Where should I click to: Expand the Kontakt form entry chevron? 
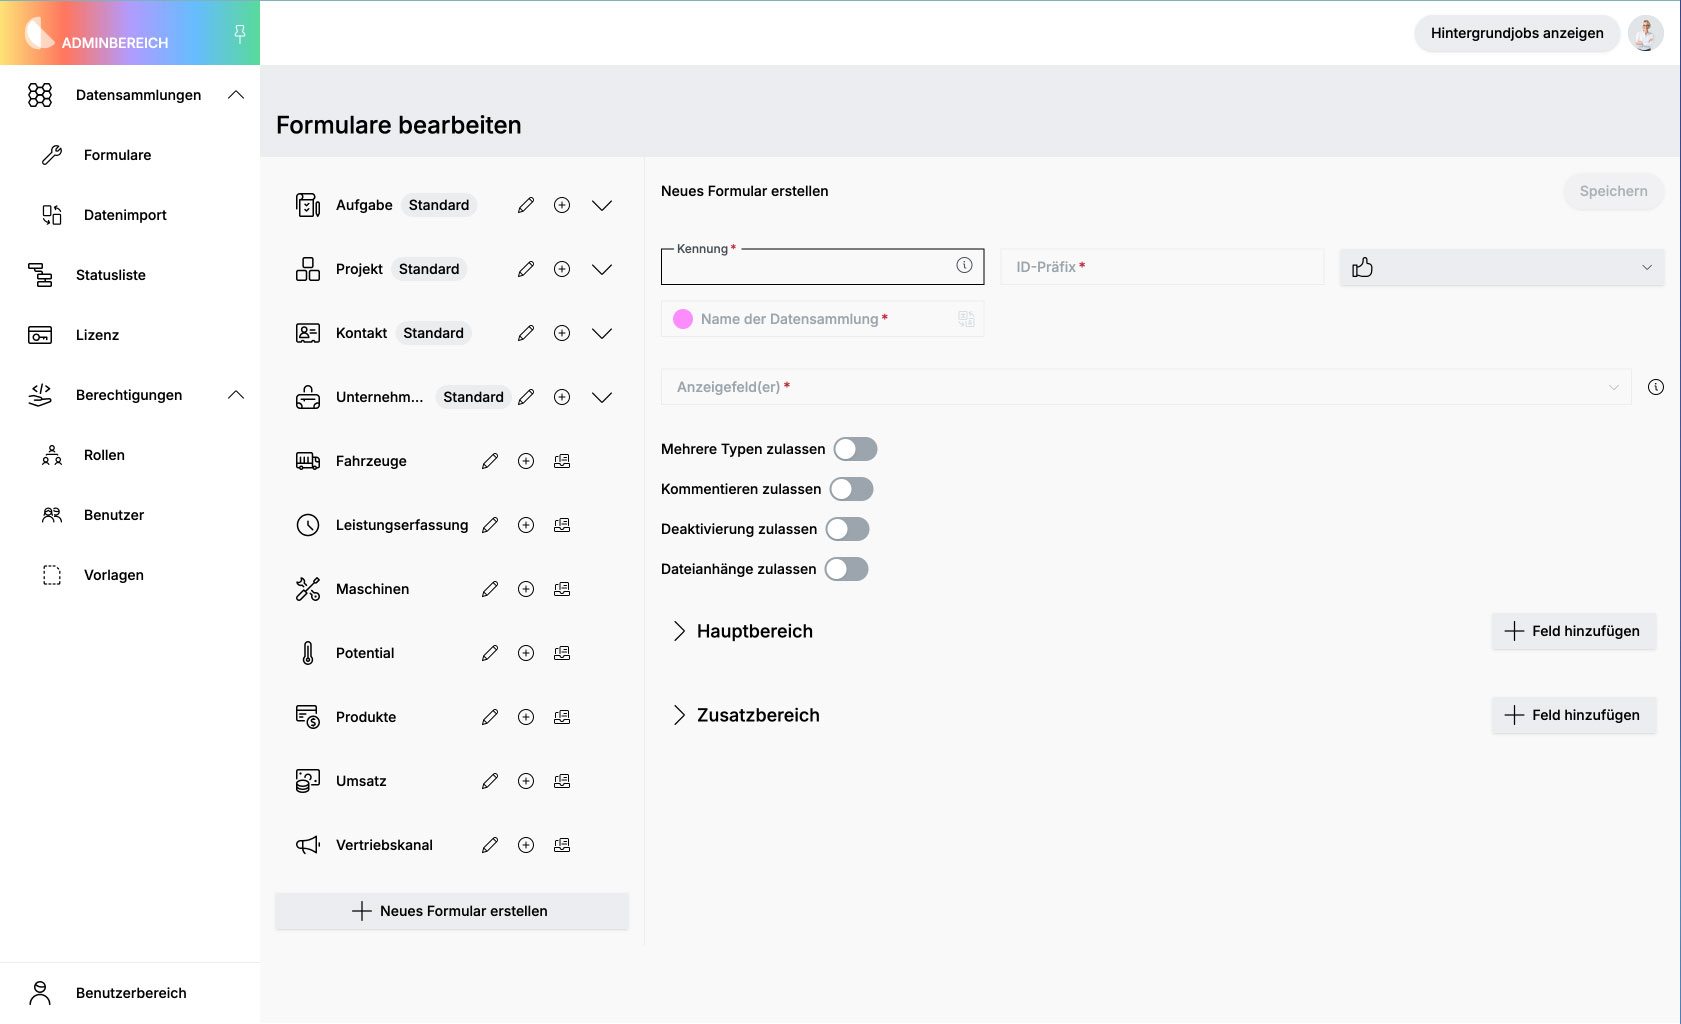[602, 333]
